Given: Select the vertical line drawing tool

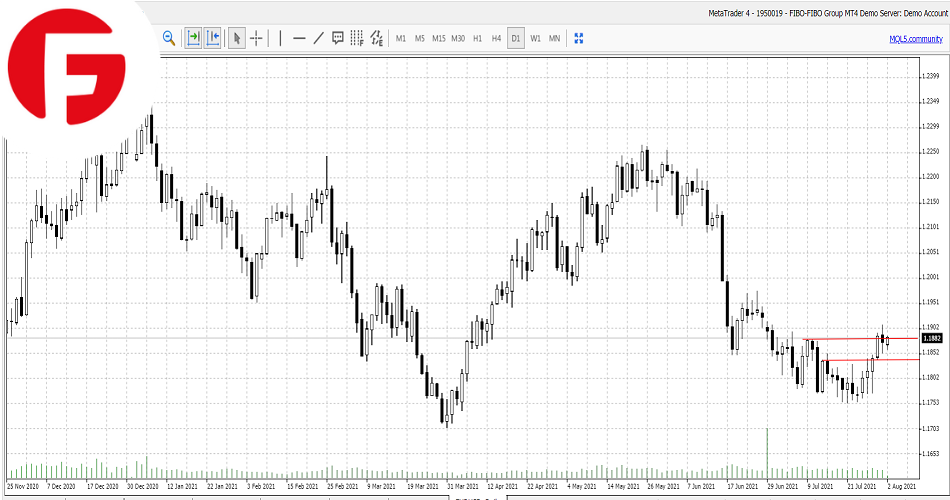Looking at the screenshot, I should point(280,38).
